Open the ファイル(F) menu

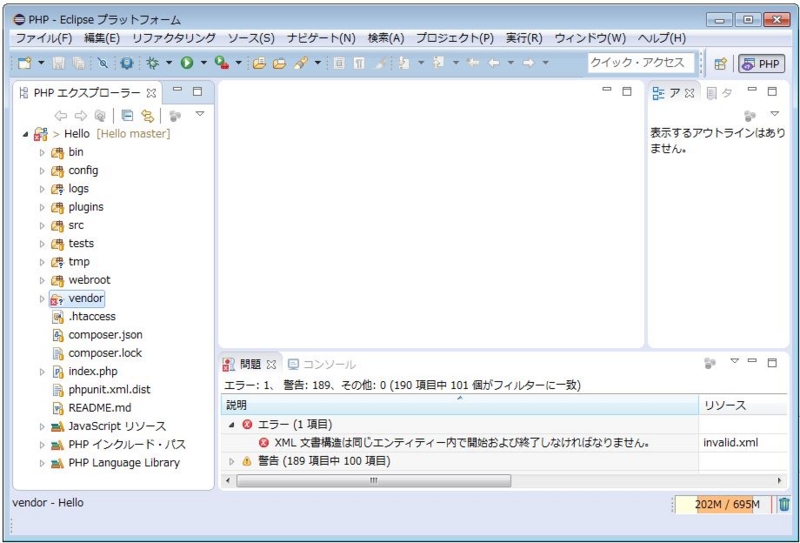click(x=44, y=38)
